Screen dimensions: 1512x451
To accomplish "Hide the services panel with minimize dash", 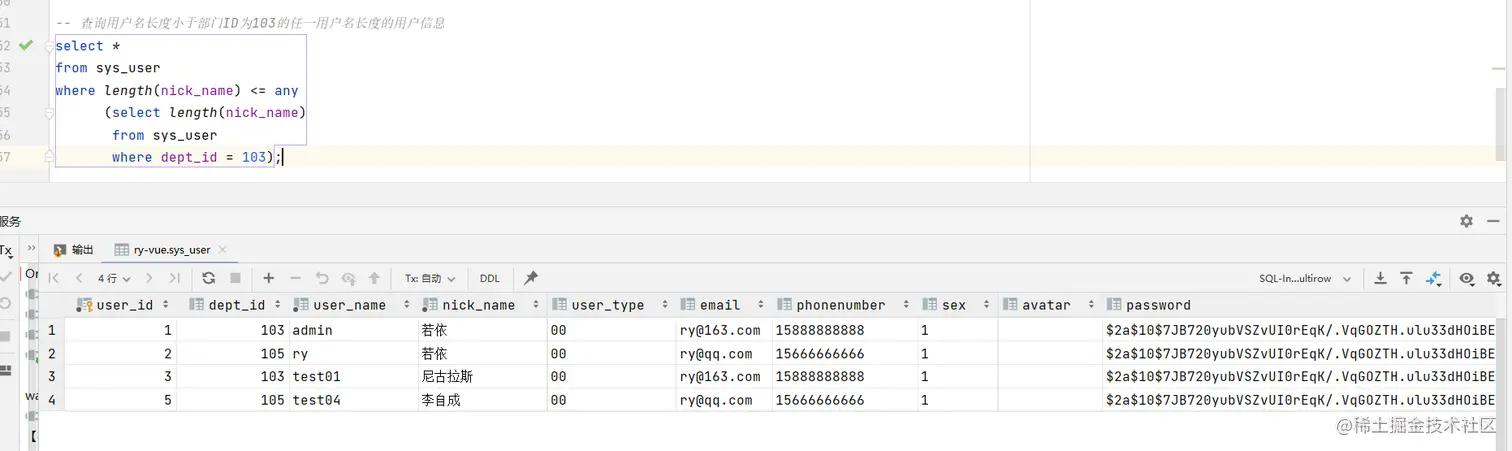I will click(1493, 221).
